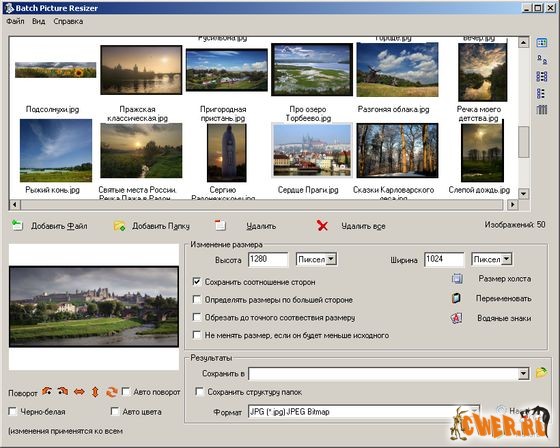Image resolution: width=560 pixels, height=448 pixels.
Task: Click the Удалить все button label
Action: pos(363,226)
